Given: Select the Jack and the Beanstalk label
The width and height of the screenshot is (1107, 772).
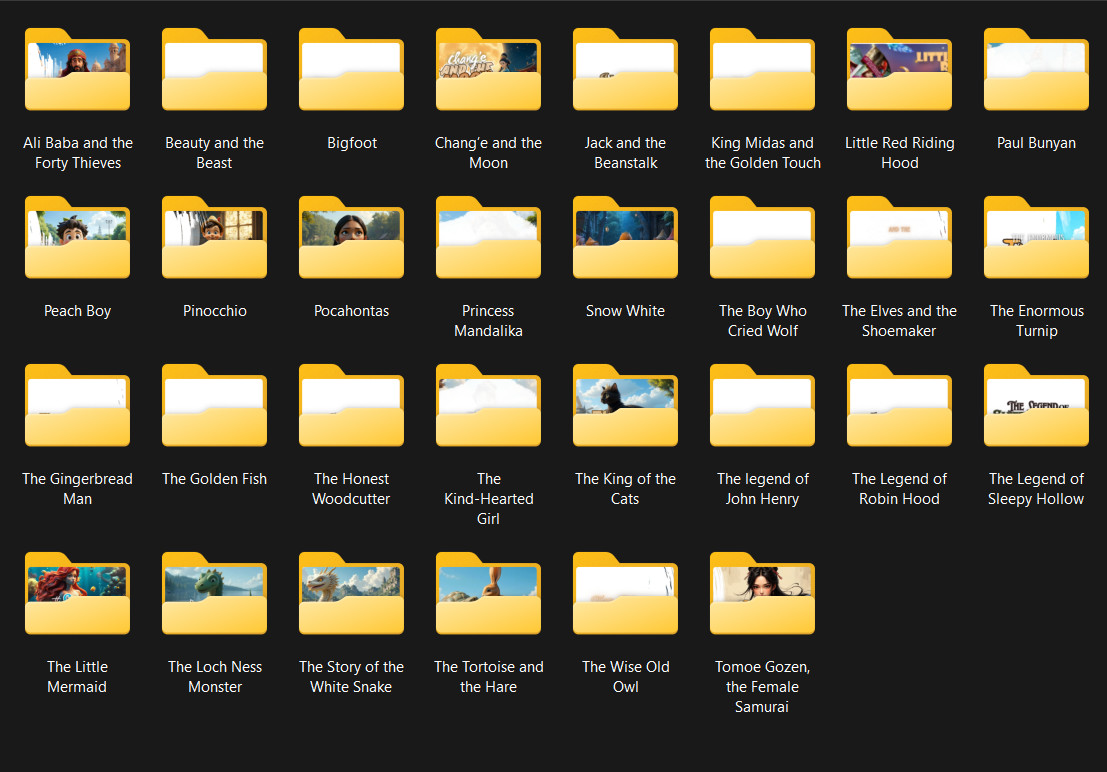Looking at the screenshot, I should click(626, 153).
